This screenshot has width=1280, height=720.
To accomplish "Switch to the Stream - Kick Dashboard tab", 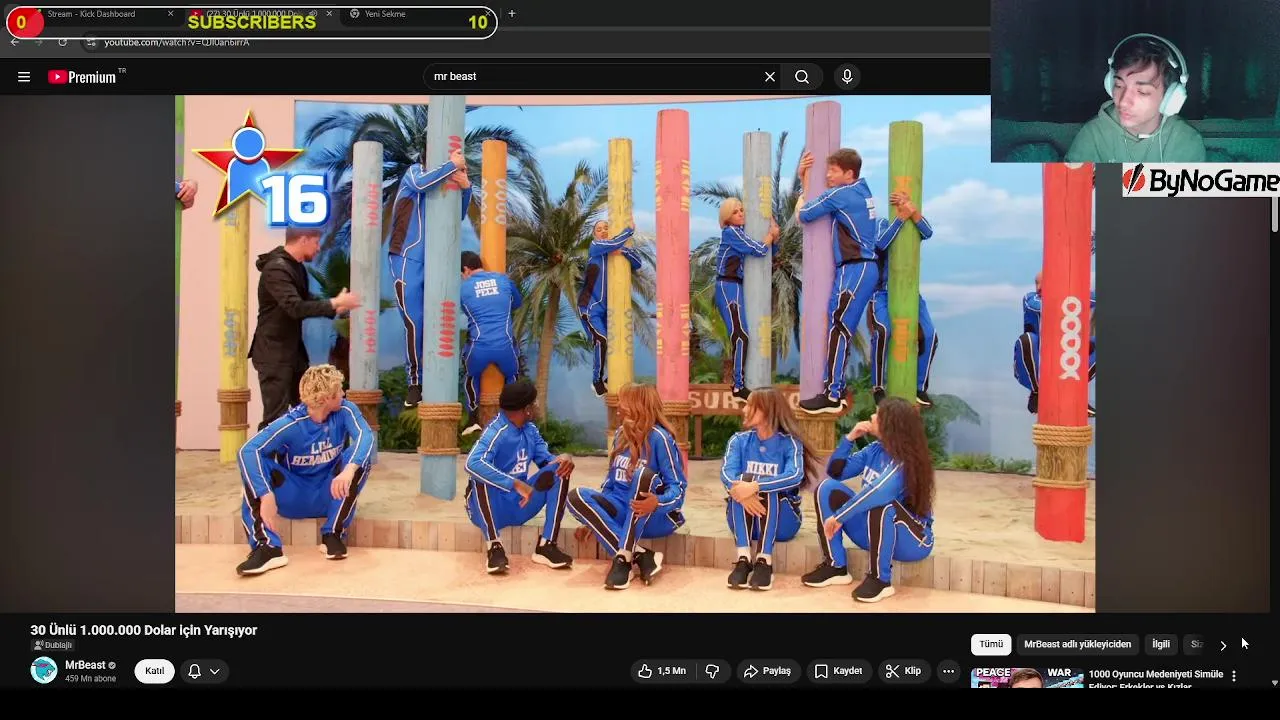I will tap(92, 14).
